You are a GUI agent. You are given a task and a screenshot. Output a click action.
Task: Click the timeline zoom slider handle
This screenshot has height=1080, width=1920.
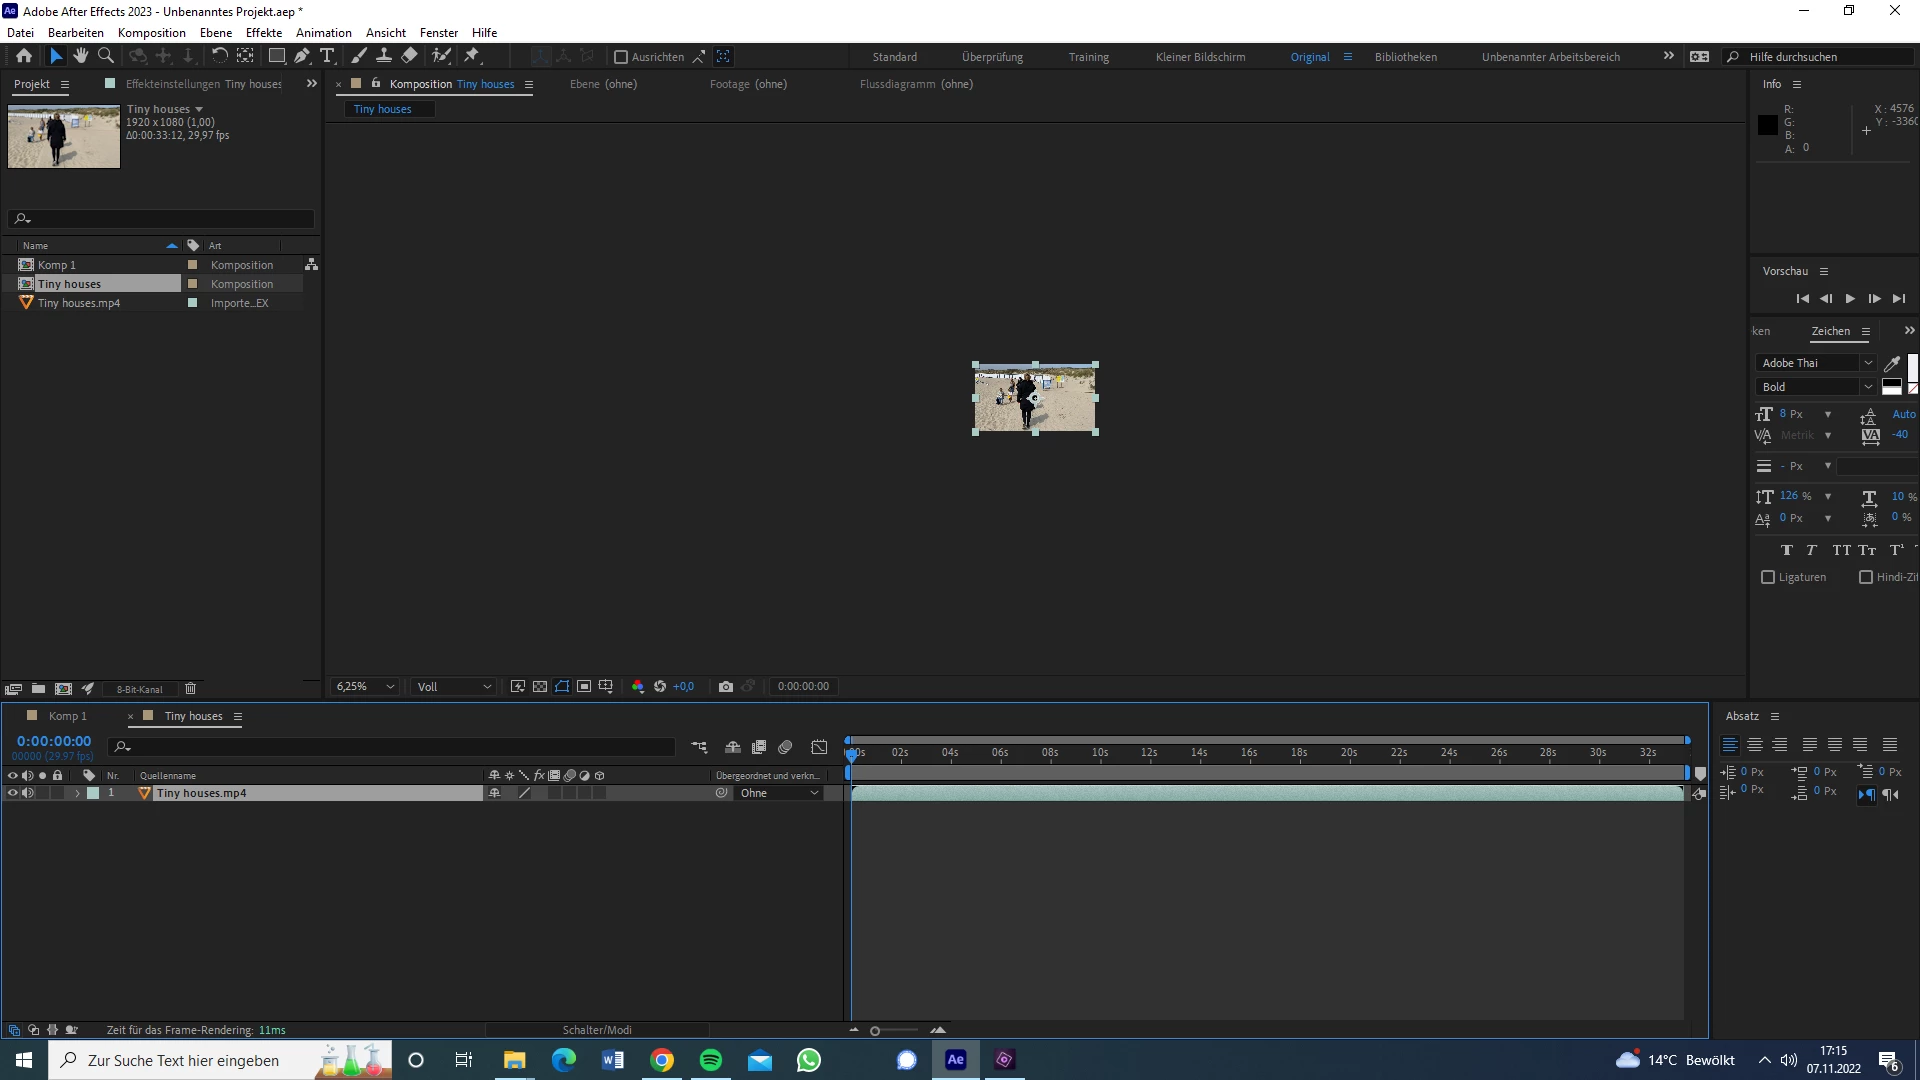tap(875, 1030)
